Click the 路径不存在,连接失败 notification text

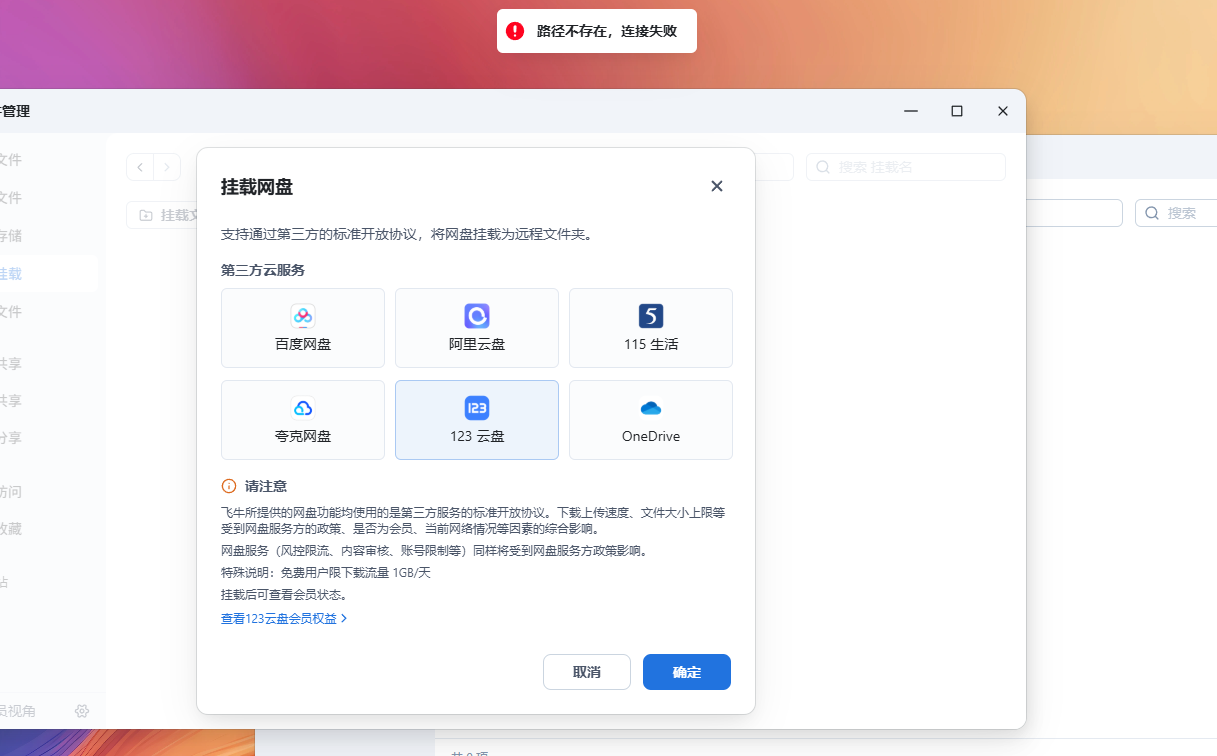click(607, 31)
